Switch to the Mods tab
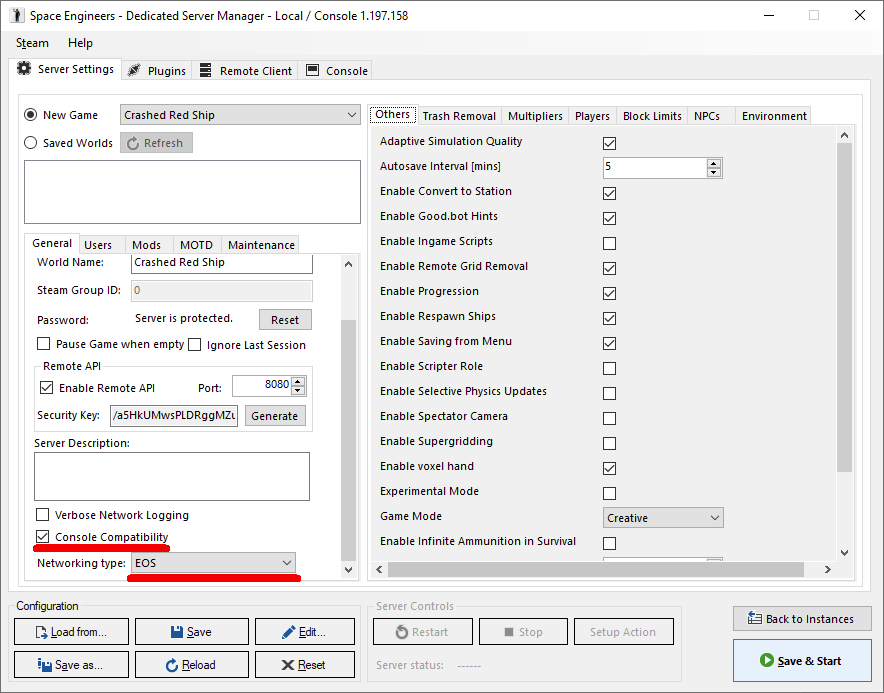Image resolution: width=884 pixels, height=693 pixels. pyautogui.click(x=147, y=245)
